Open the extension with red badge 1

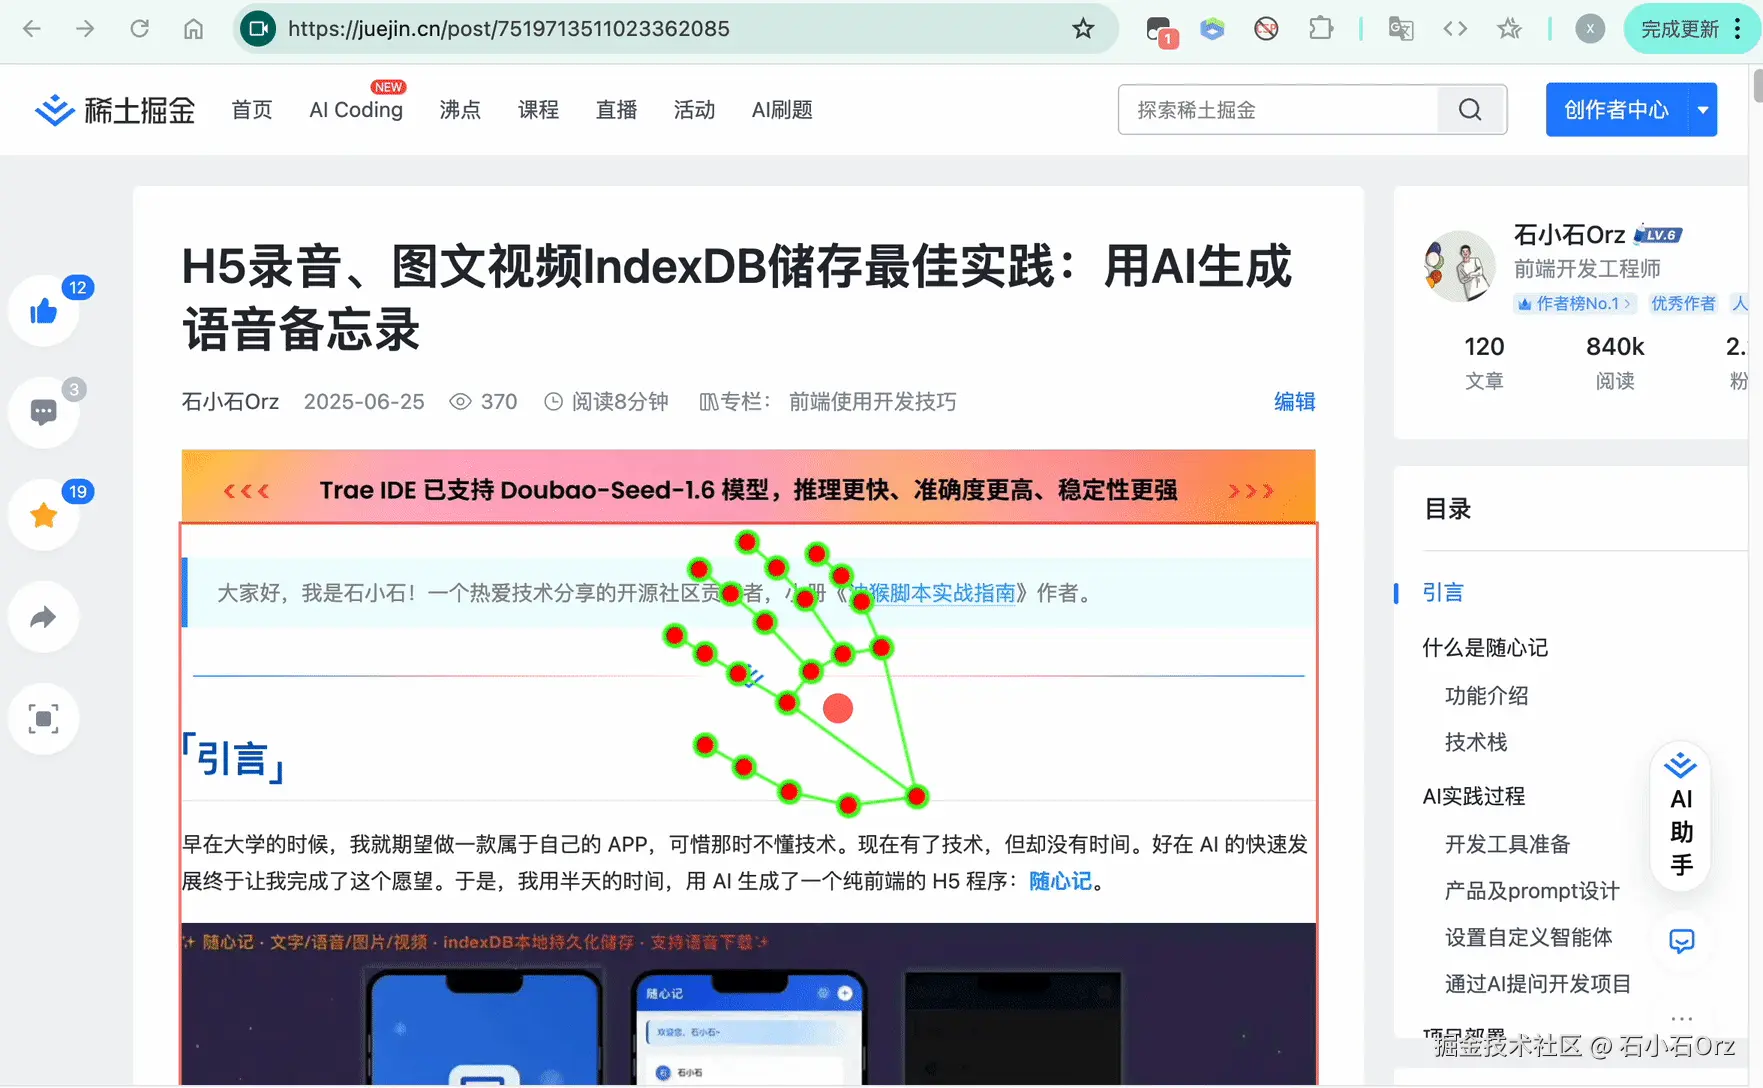pos(1160,30)
